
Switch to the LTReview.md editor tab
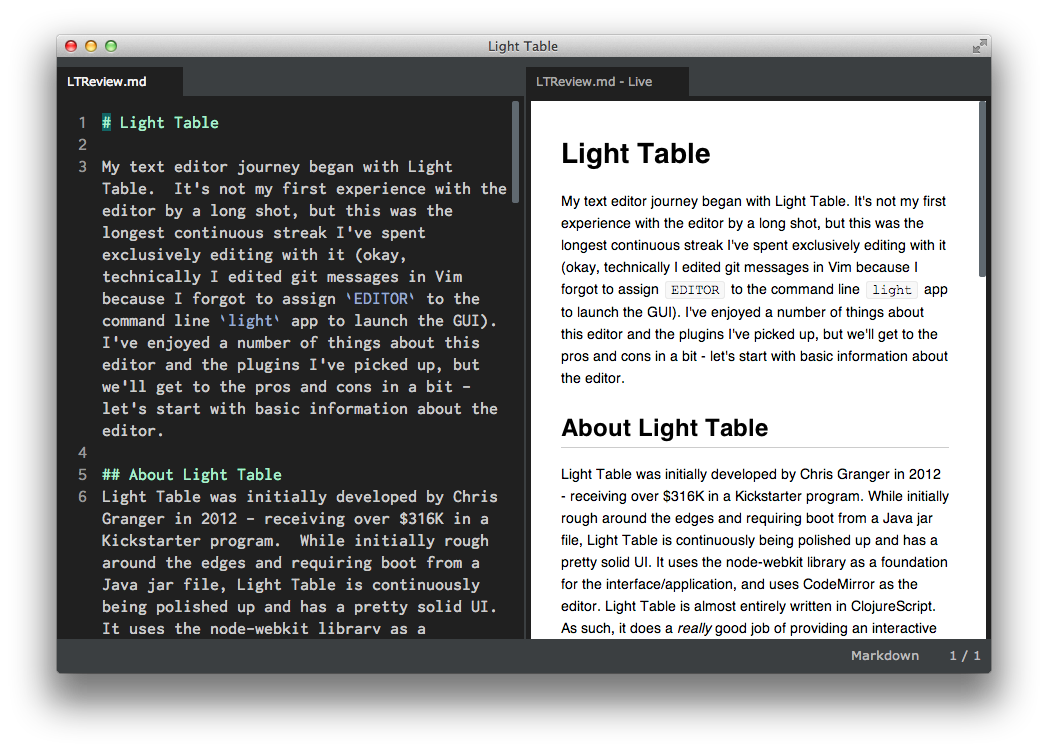[x=107, y=82]
